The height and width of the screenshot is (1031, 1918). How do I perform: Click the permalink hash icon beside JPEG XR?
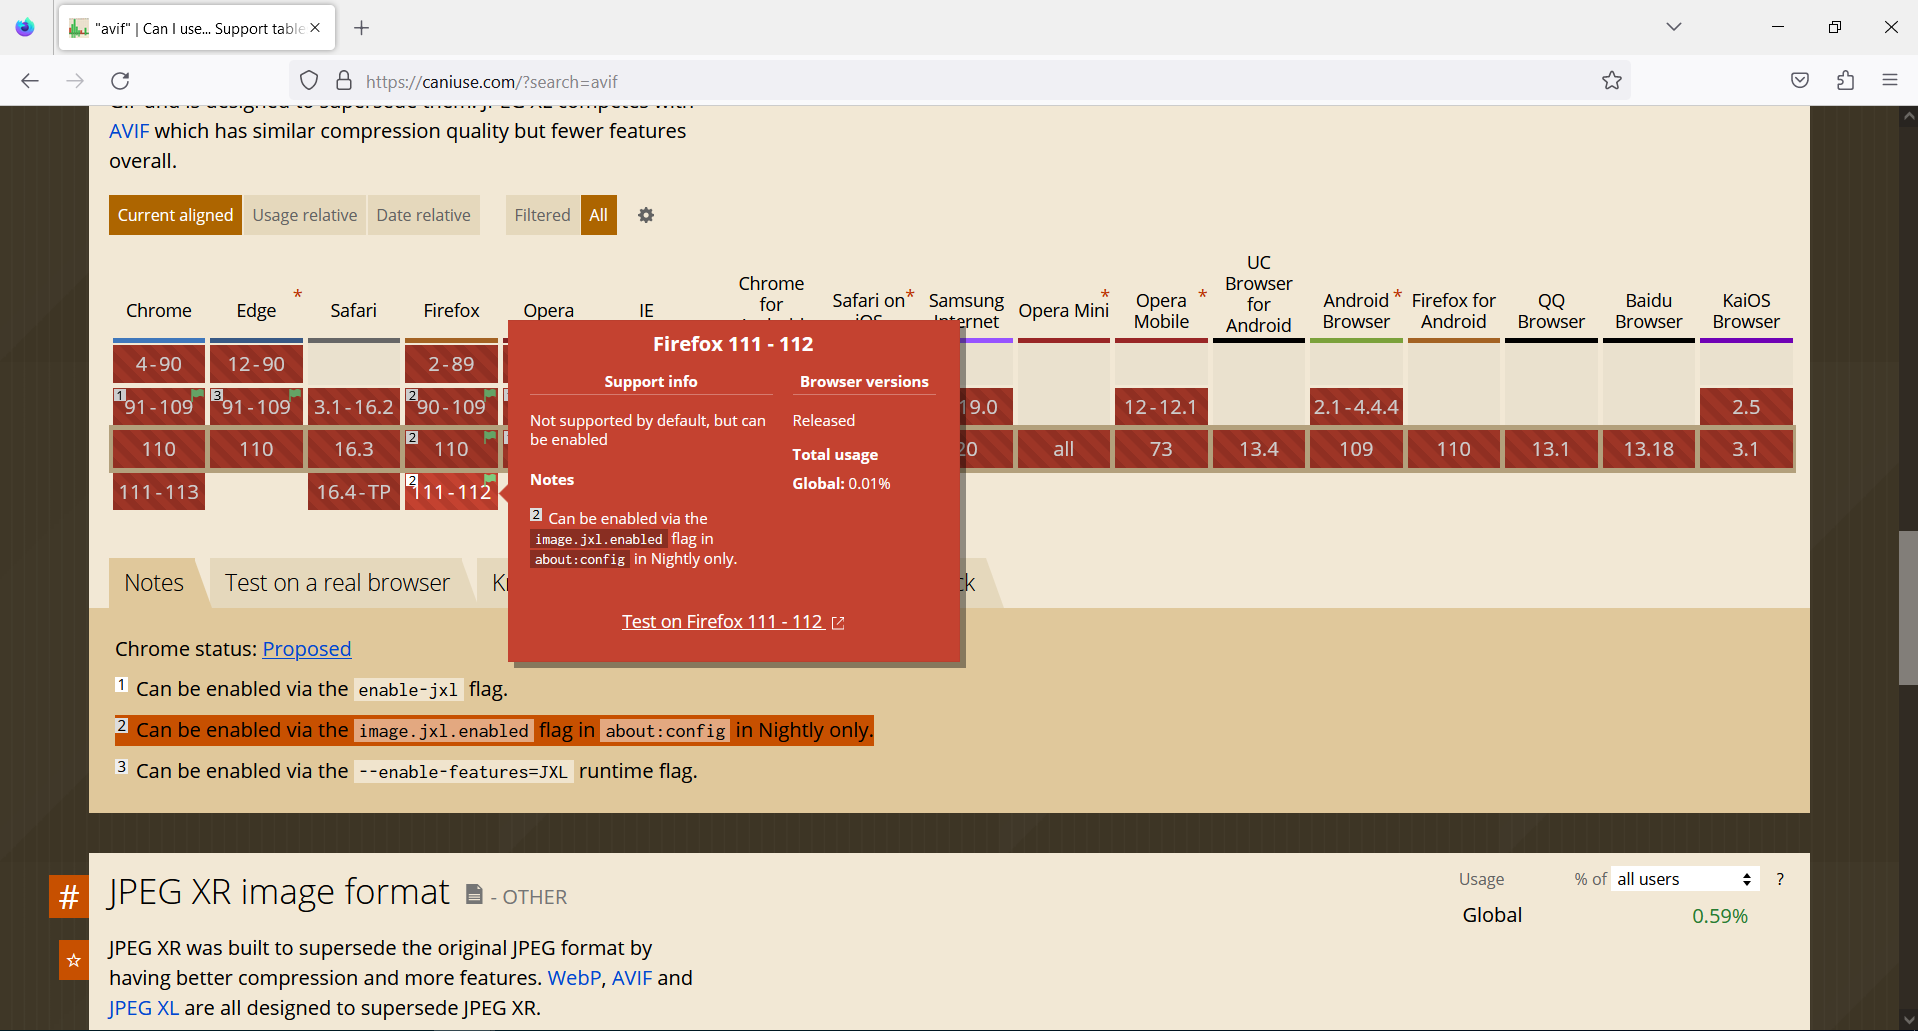point(68,896)
